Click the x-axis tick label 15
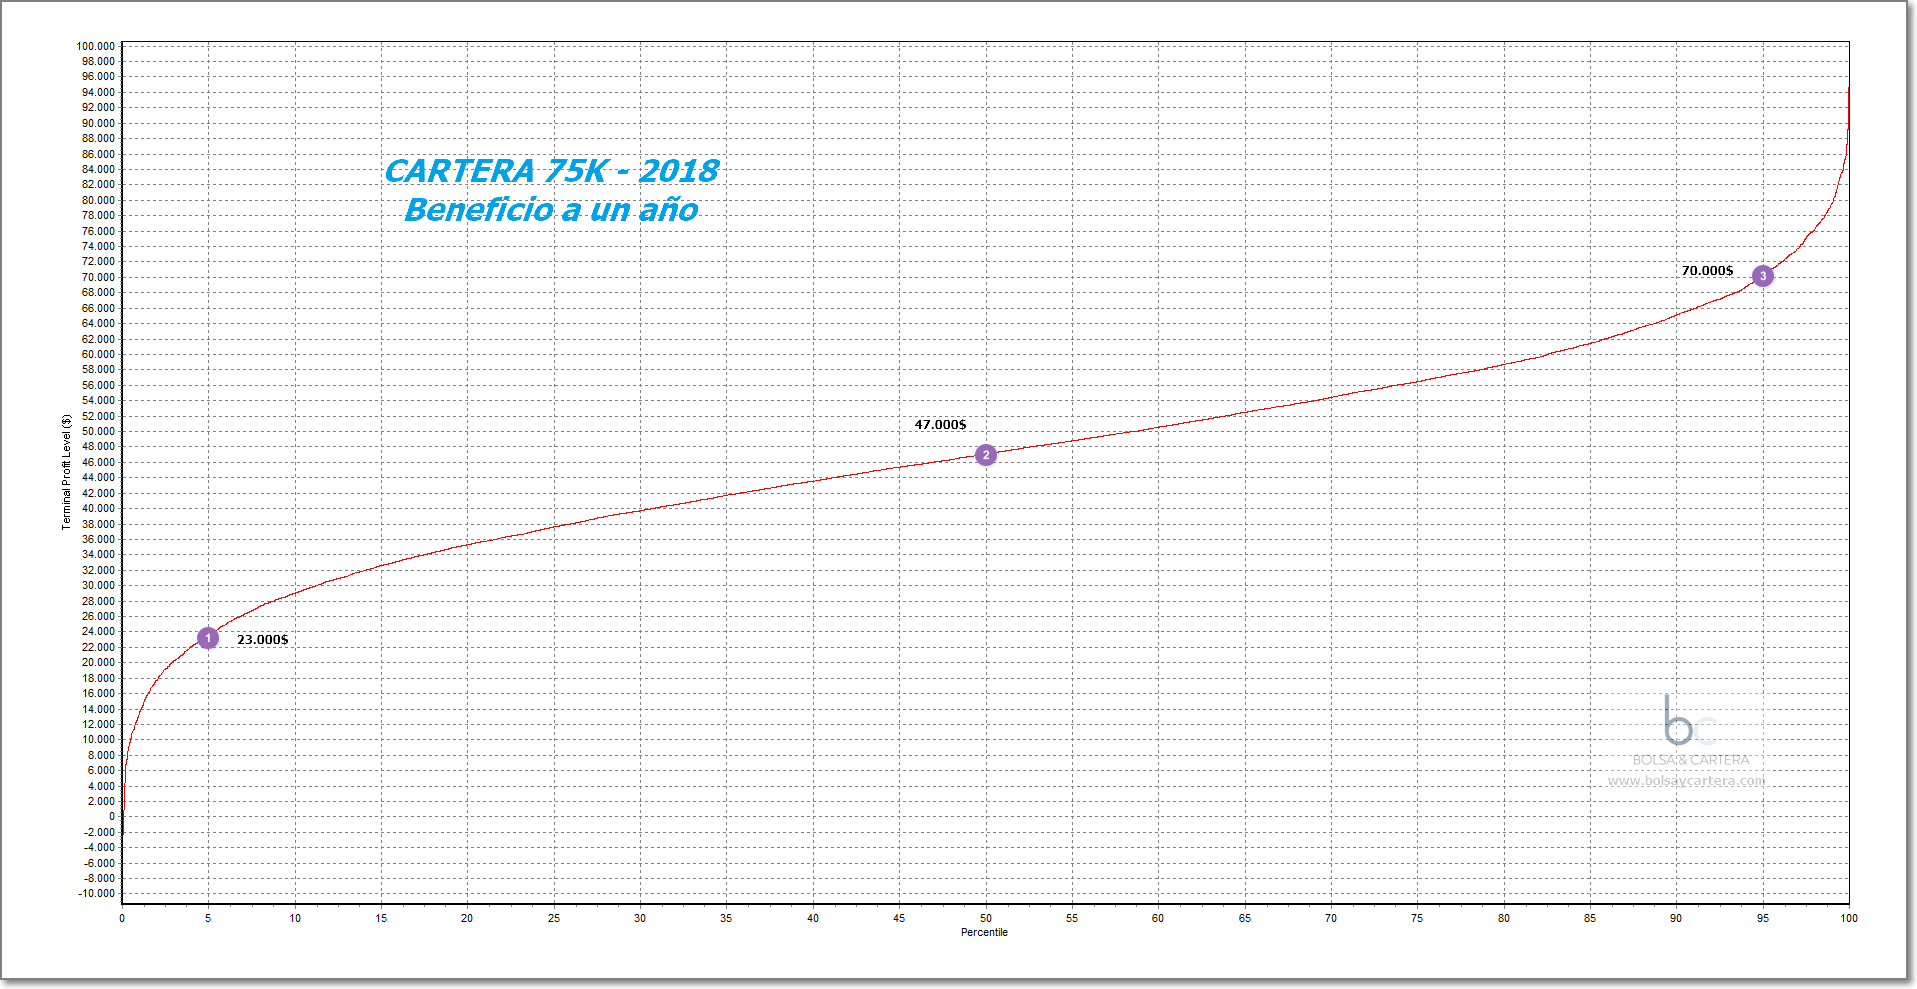This screenshot has width=1917, height=989. (381, 918)
